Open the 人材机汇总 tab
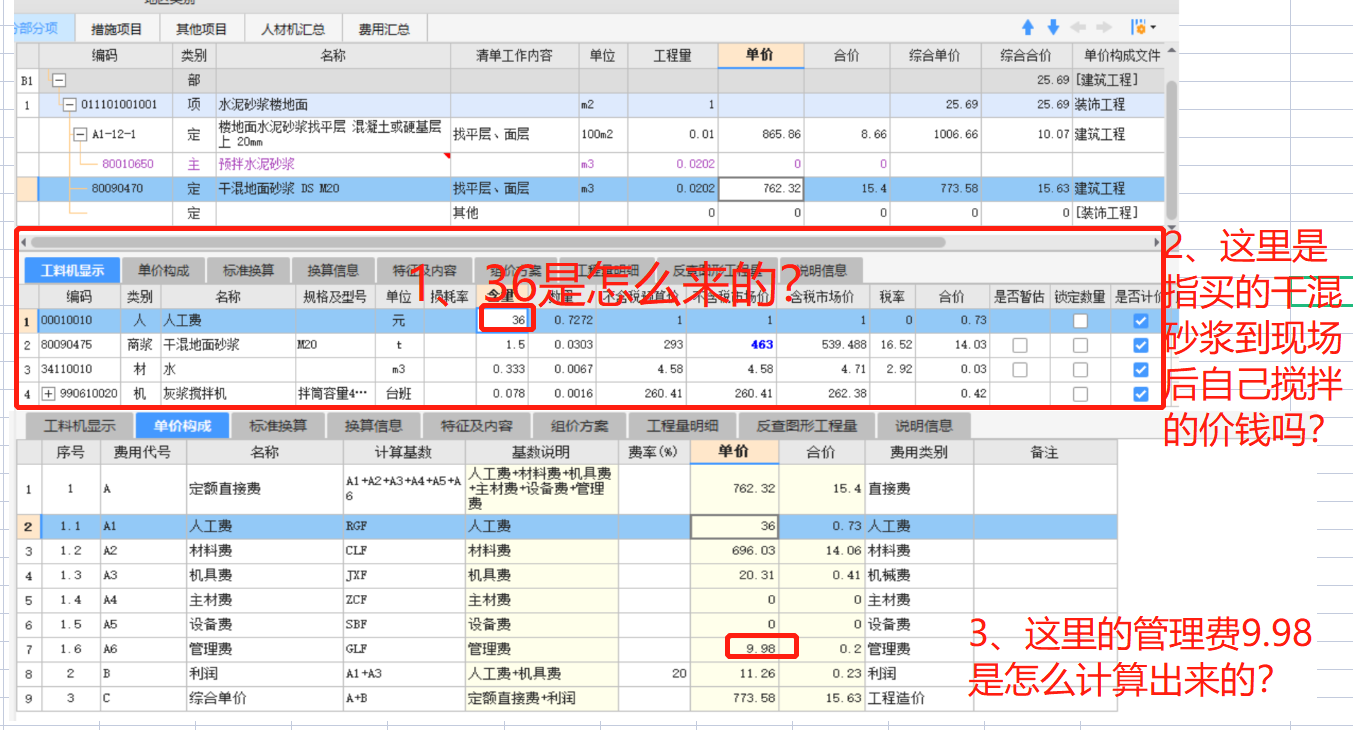 [x=293, y=29]
